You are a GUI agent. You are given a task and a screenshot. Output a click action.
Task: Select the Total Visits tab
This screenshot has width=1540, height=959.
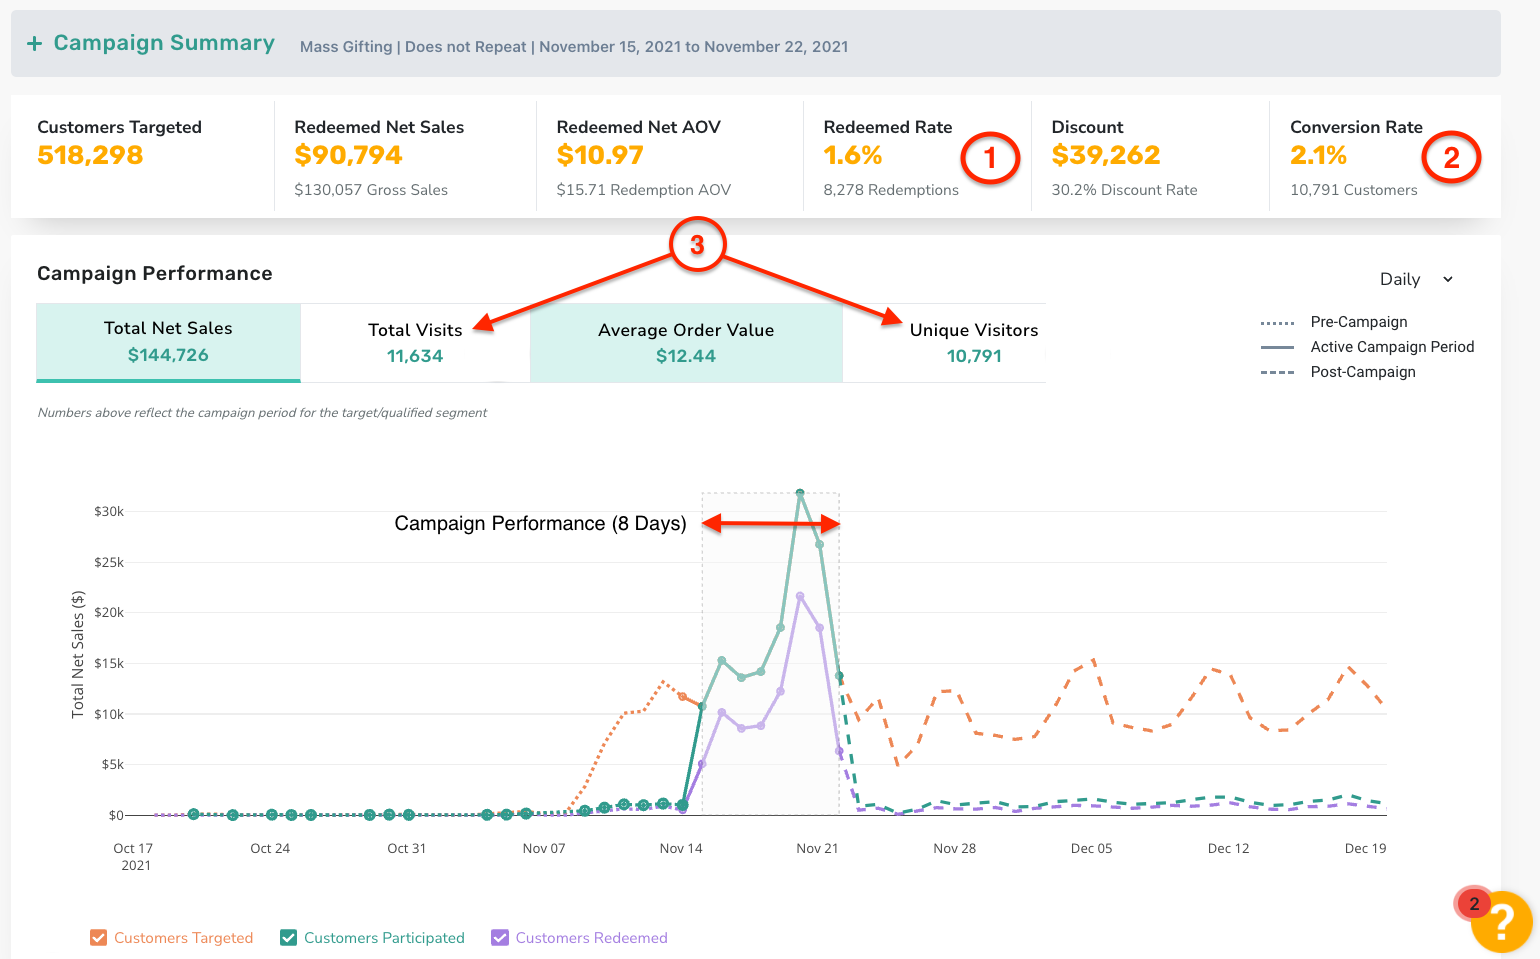click(x=415, y=343)
